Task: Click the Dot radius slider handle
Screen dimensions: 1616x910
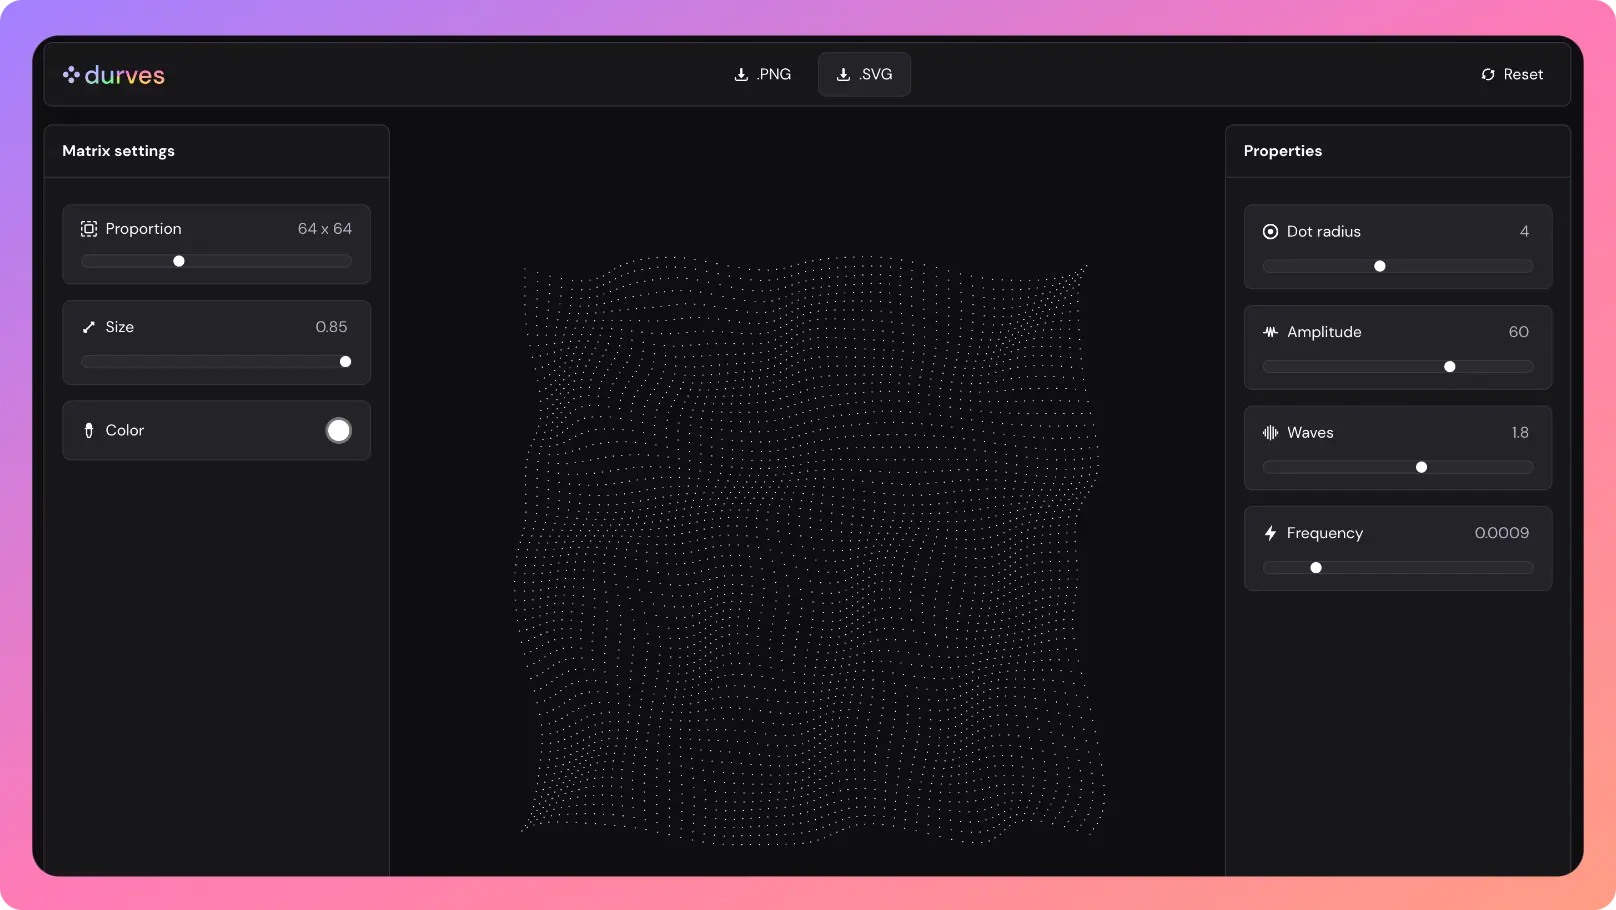Action: [1380, 267]
